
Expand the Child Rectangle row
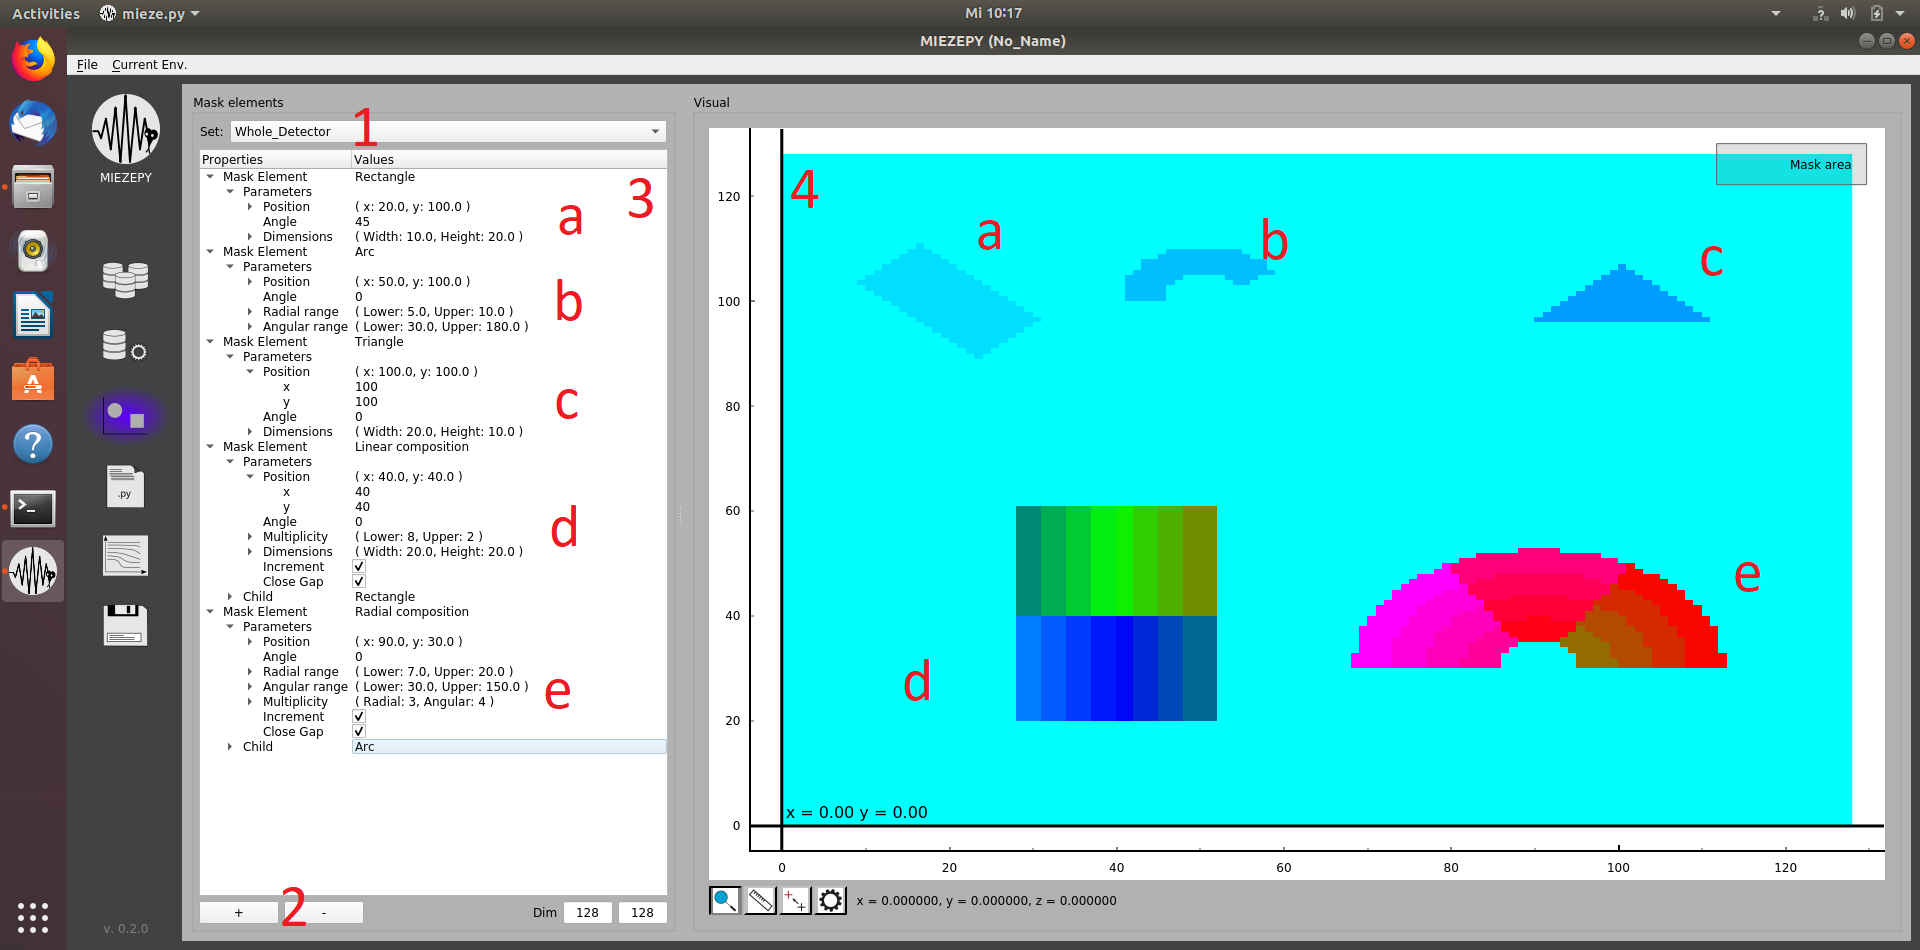click(x=230, y=596)
